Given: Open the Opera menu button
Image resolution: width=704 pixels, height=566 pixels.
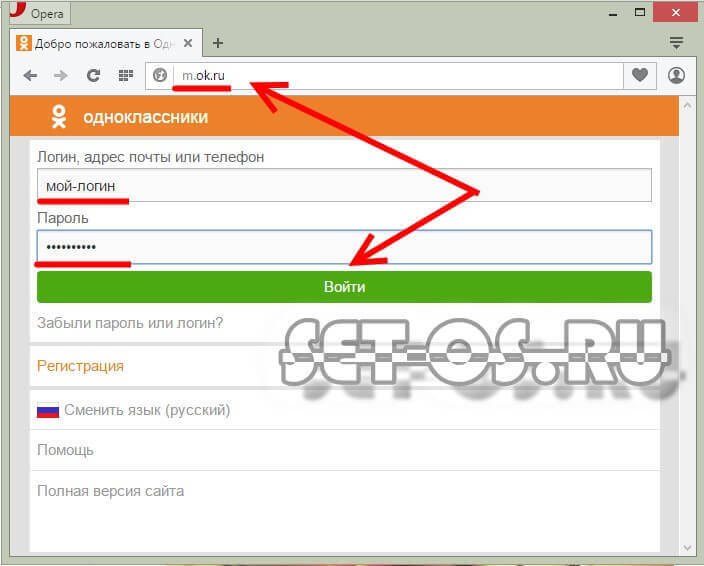Looking at the screenshot, I should [x=40, y=13].
